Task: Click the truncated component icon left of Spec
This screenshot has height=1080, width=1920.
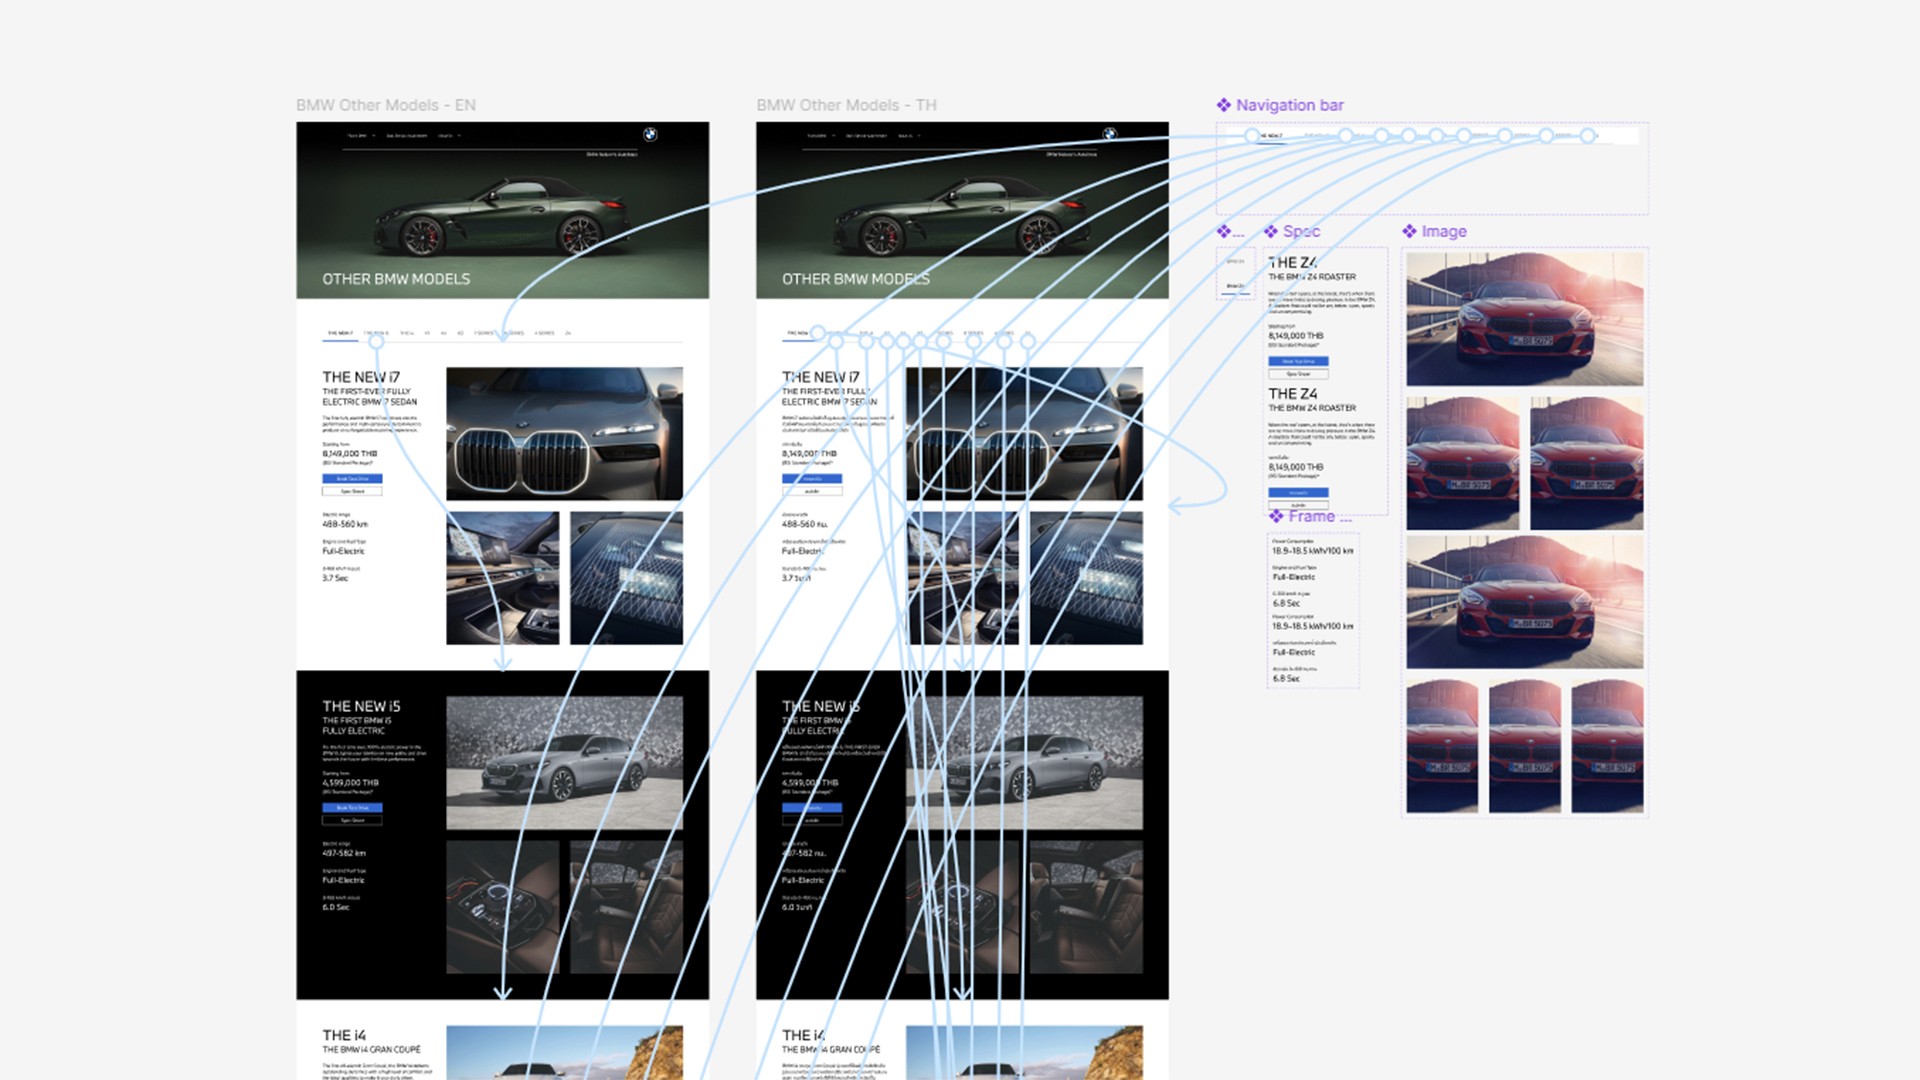Action: (x=1223, y=231)
